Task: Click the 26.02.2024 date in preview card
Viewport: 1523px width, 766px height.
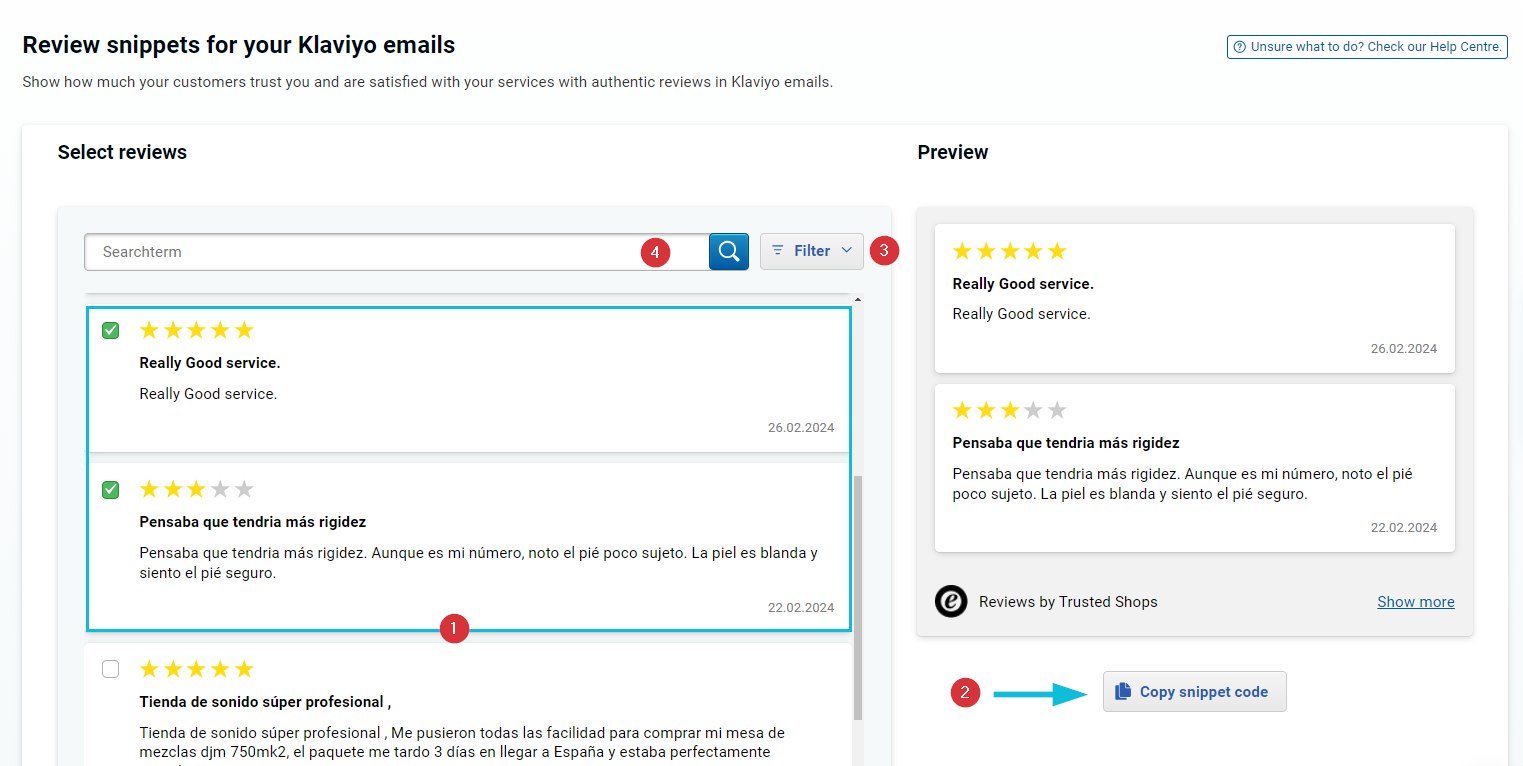Action: pos(1404,349)
